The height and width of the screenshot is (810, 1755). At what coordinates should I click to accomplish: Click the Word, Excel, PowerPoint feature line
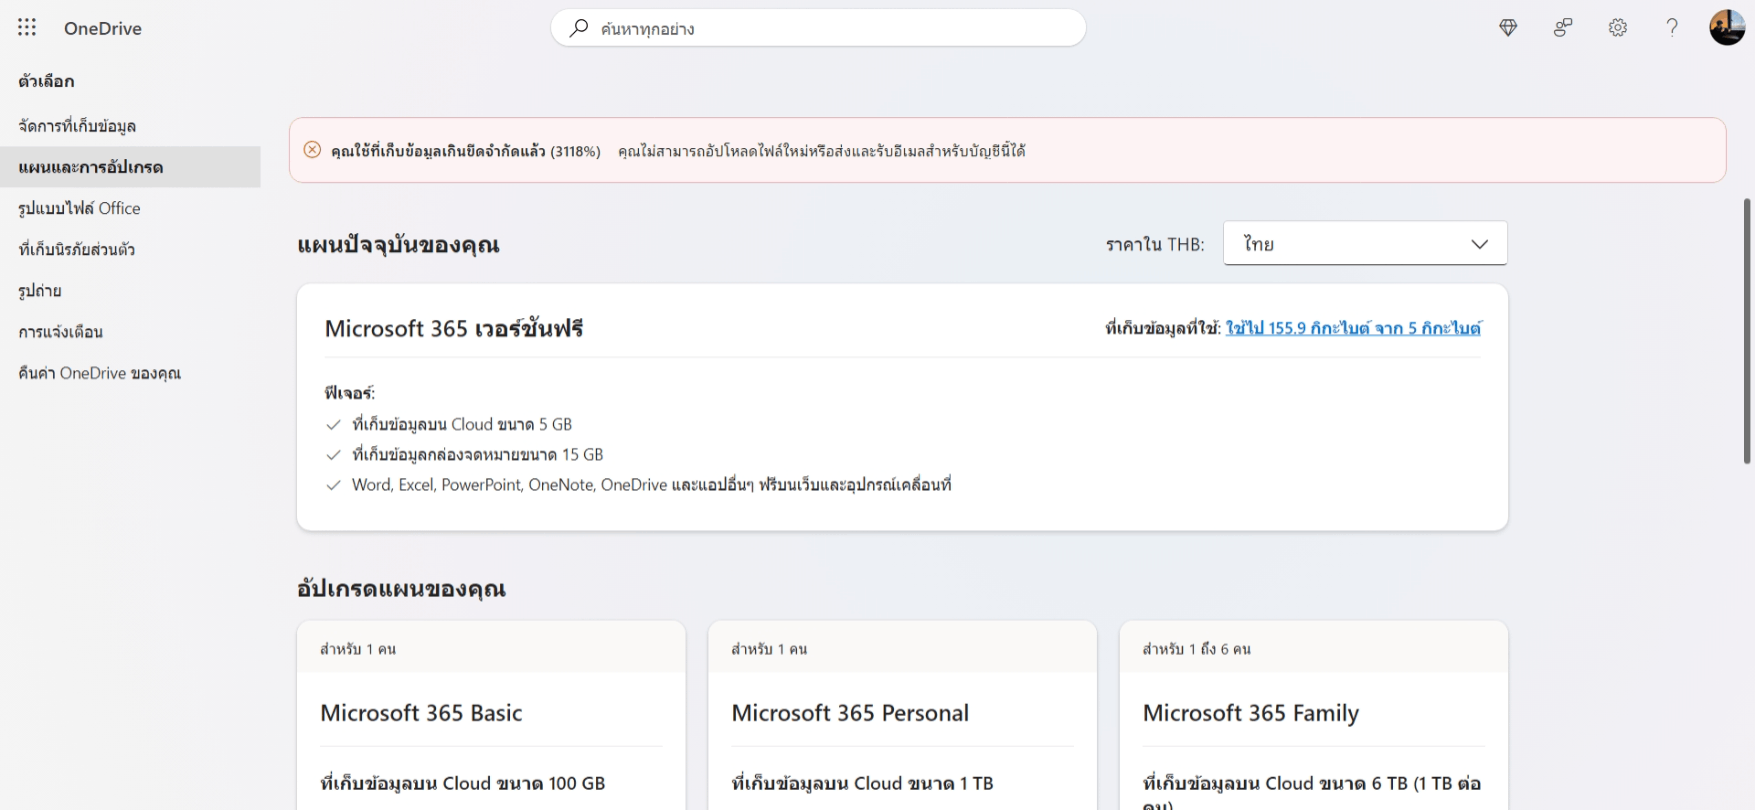652,484
